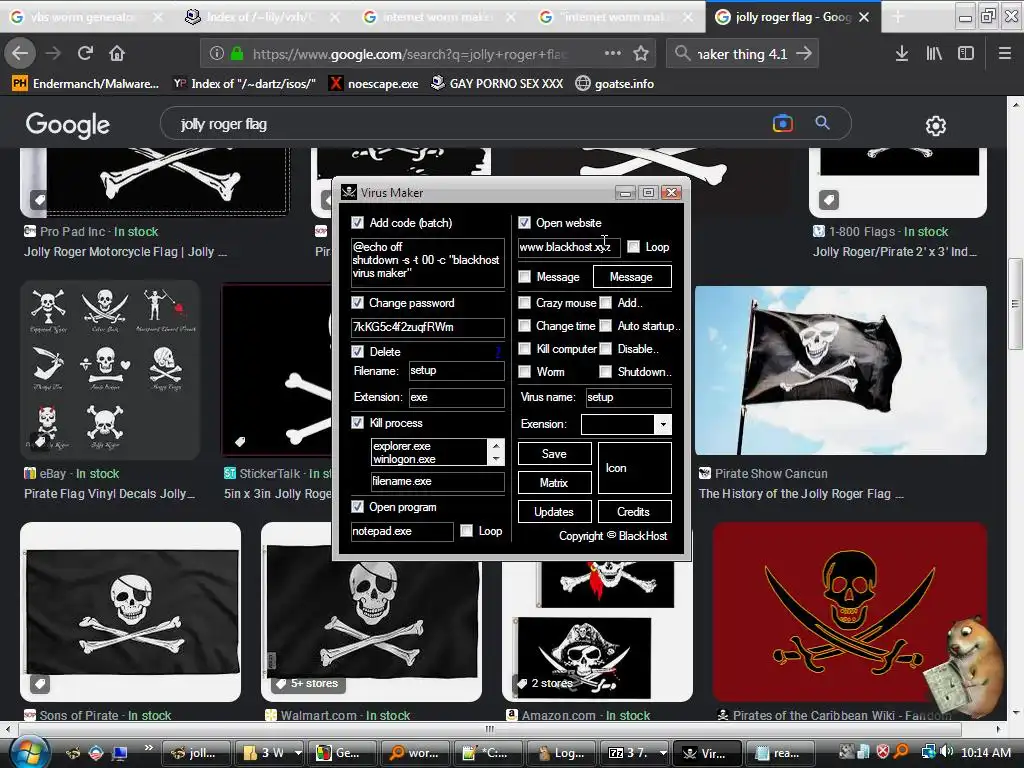
Task: Open Google settings gear icon
Action: click(936, 125)
